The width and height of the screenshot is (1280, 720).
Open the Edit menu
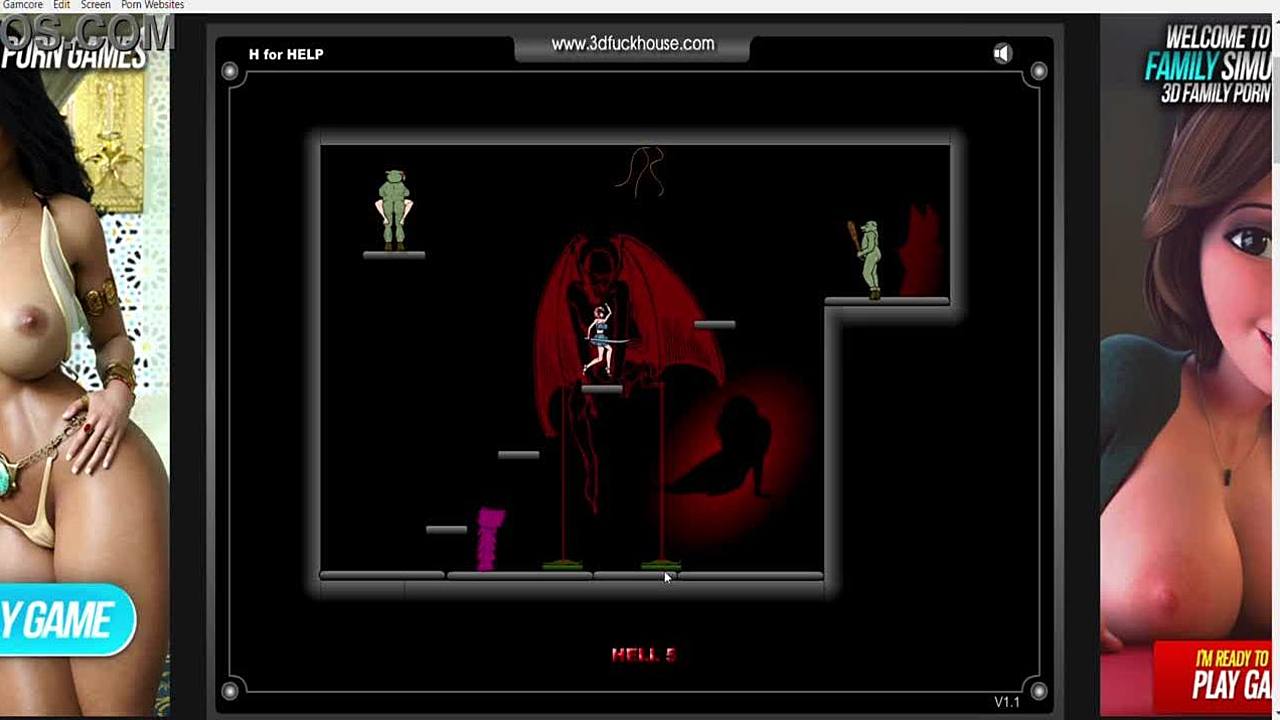tap(62, 5)
